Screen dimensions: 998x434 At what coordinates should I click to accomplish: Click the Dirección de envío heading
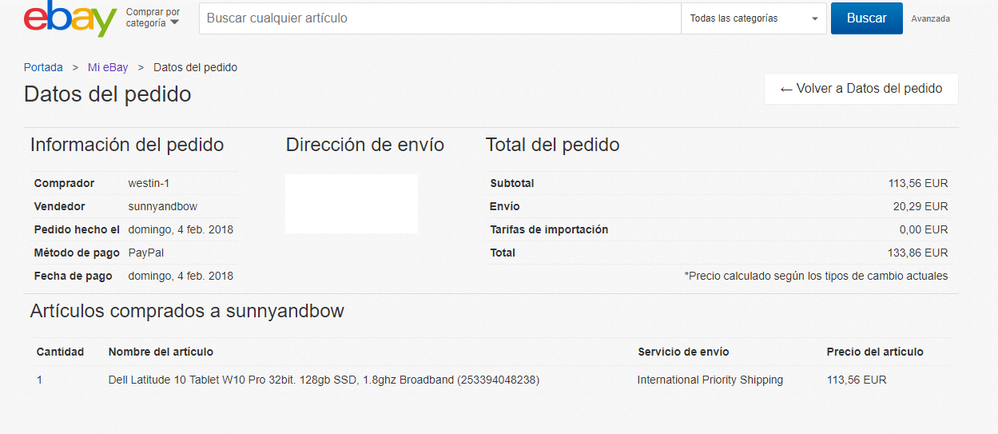(x=365, y=145)
